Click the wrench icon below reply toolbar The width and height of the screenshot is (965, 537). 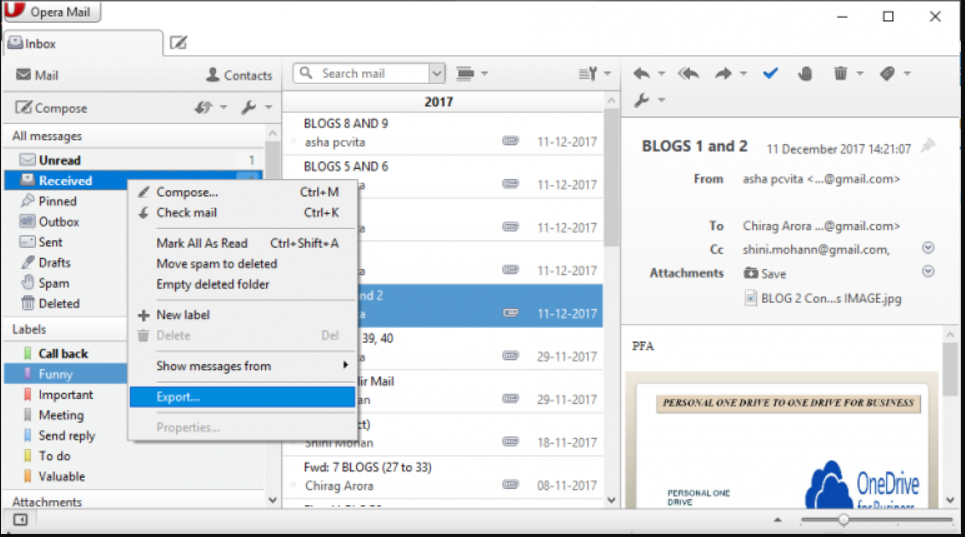[642, 100]
